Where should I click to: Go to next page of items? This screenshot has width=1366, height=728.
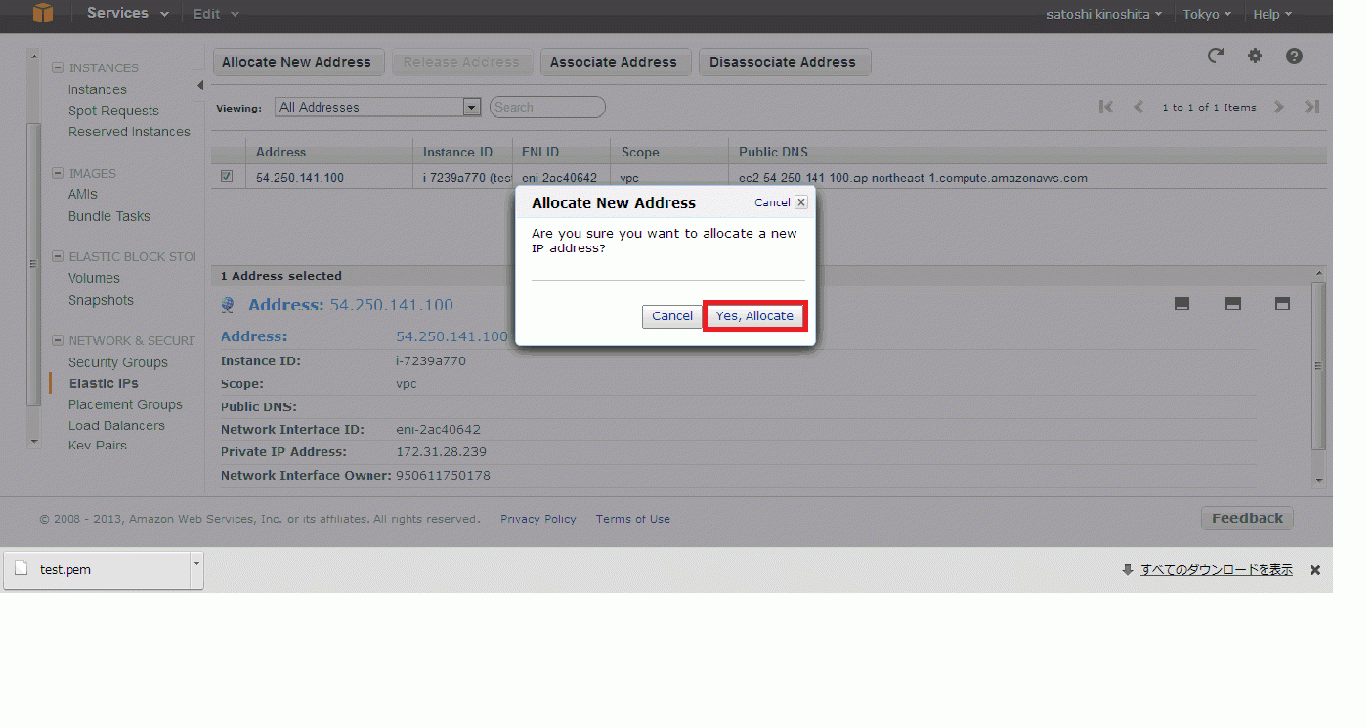(x=1279, y=107)
